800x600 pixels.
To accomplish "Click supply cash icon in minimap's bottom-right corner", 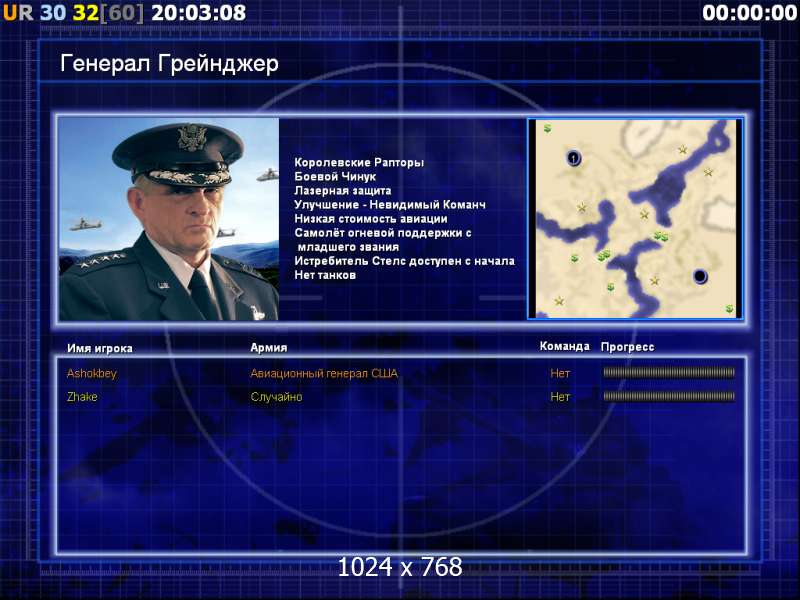I will (730, 309).
